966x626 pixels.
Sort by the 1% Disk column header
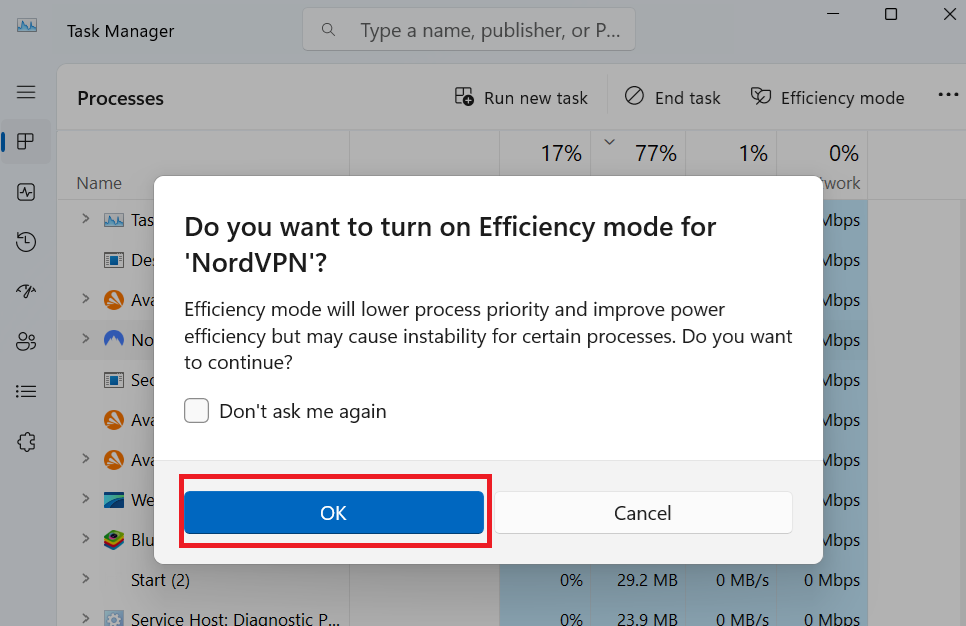[753, 153]
